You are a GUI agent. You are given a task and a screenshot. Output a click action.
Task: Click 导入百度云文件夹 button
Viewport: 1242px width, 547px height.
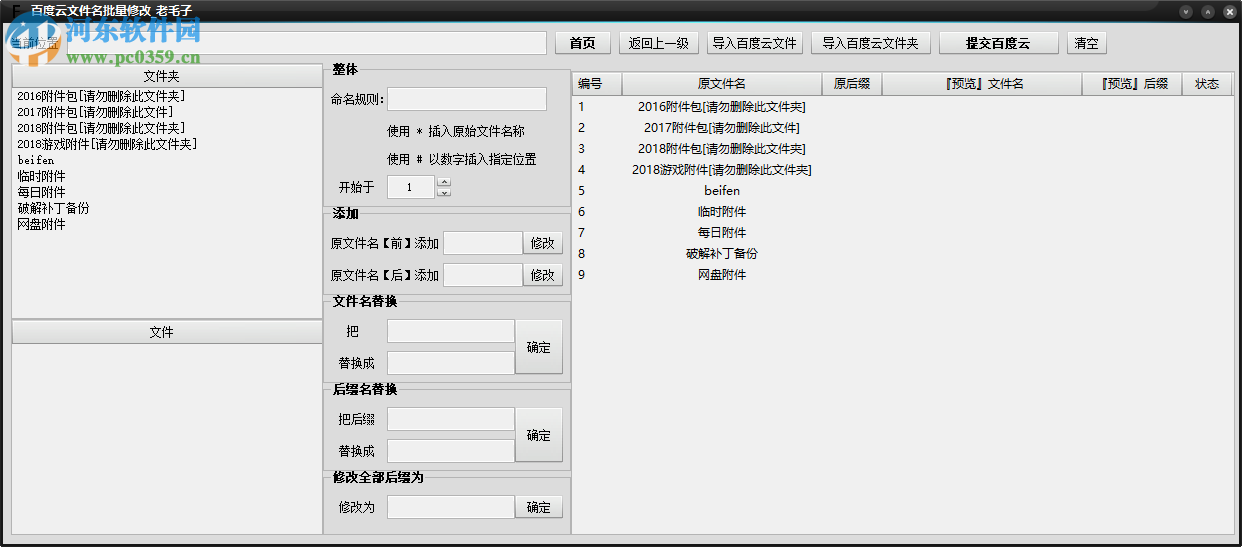point(870,43)
